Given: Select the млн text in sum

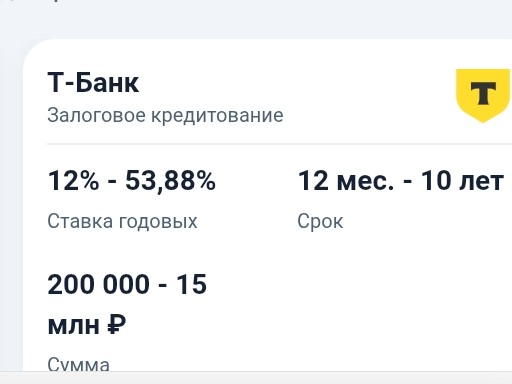Looking at the screenshot, I should pyautogui.click(x=74, y=326).
